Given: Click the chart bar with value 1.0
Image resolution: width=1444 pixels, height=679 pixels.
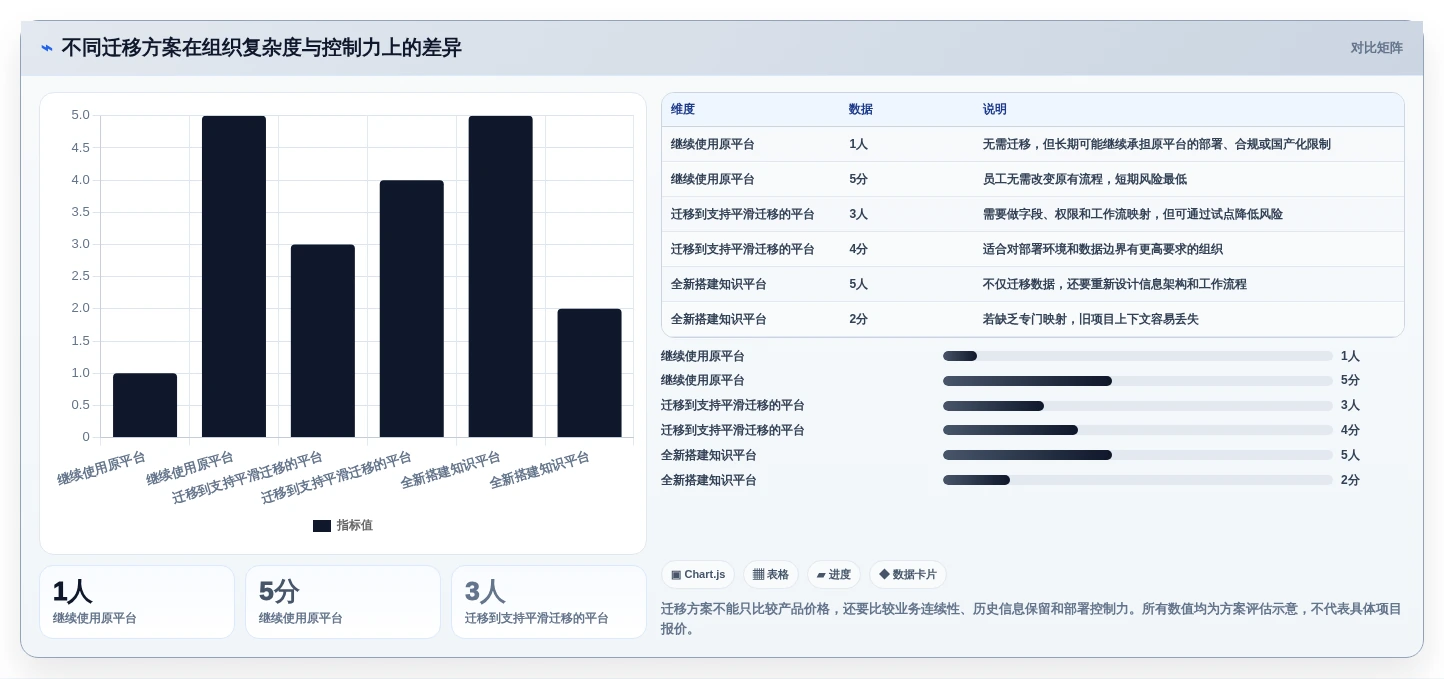Looking at the screenshot, I should coord(145,405).
